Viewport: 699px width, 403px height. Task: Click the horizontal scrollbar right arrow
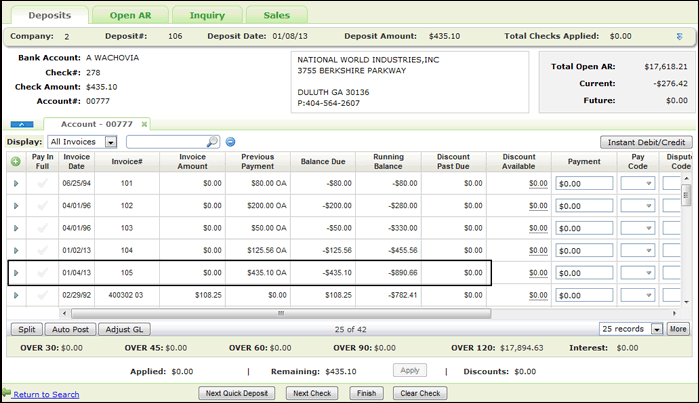click(674, 313)
